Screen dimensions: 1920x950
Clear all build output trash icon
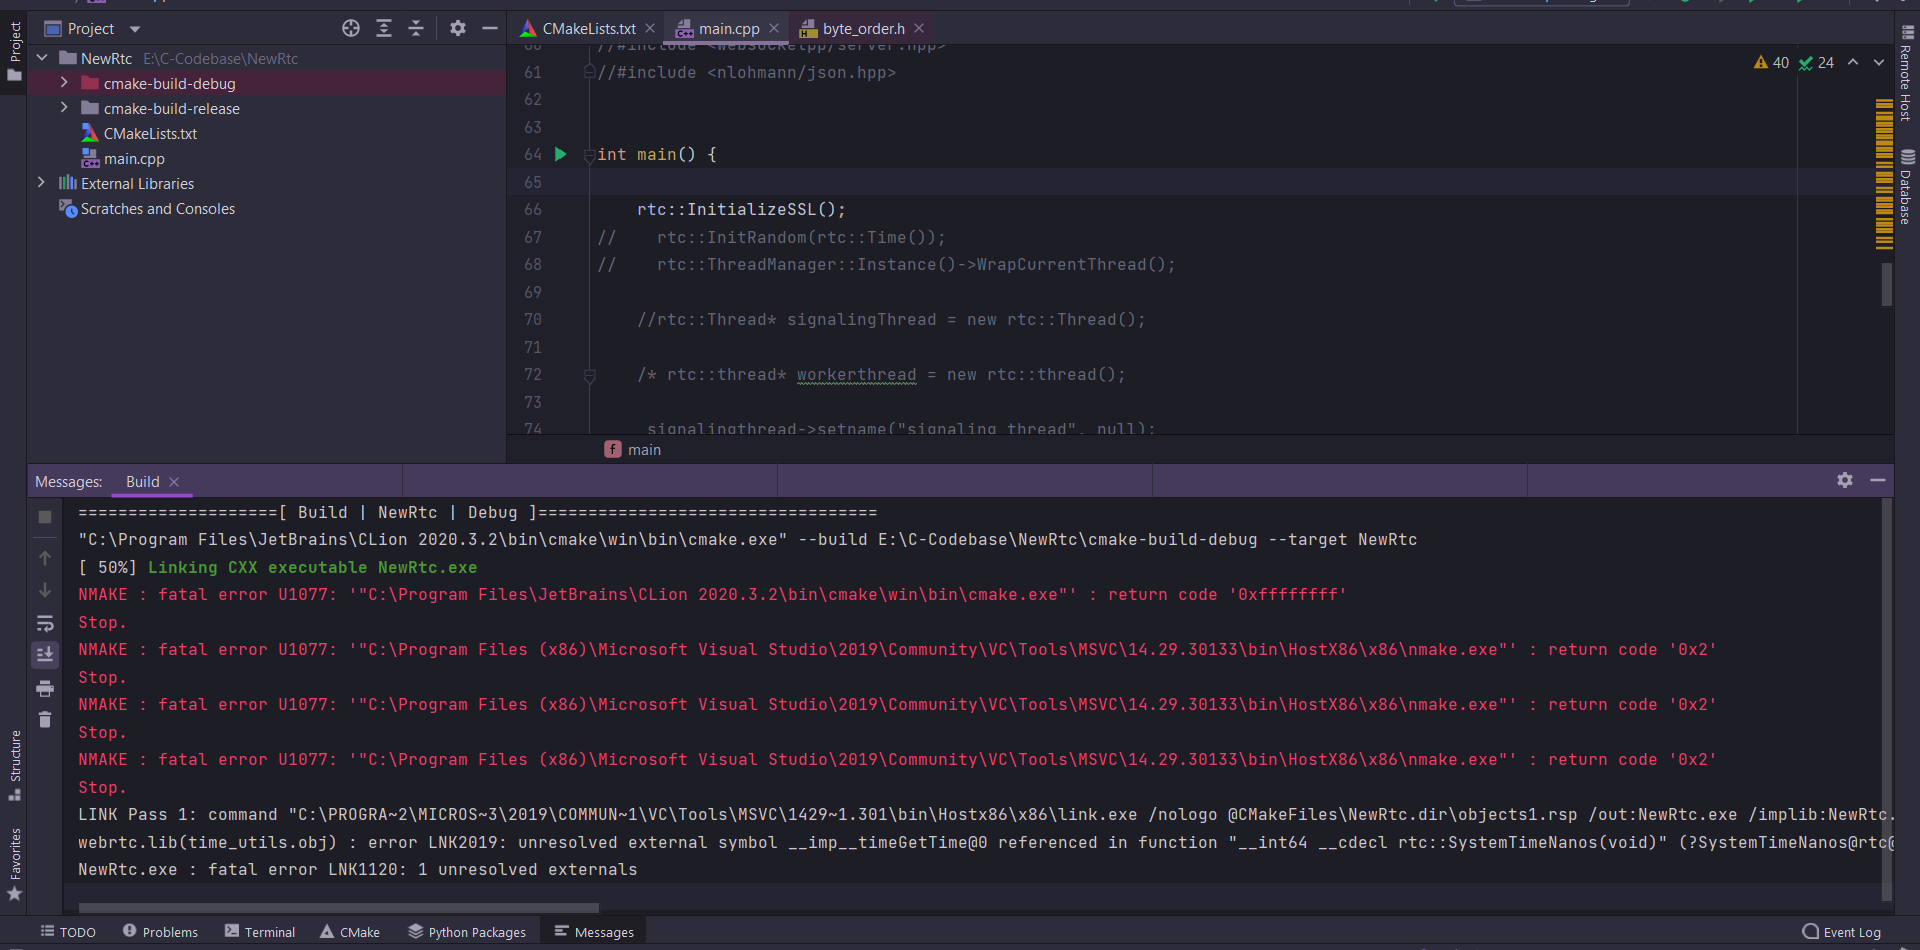point(45,719)
